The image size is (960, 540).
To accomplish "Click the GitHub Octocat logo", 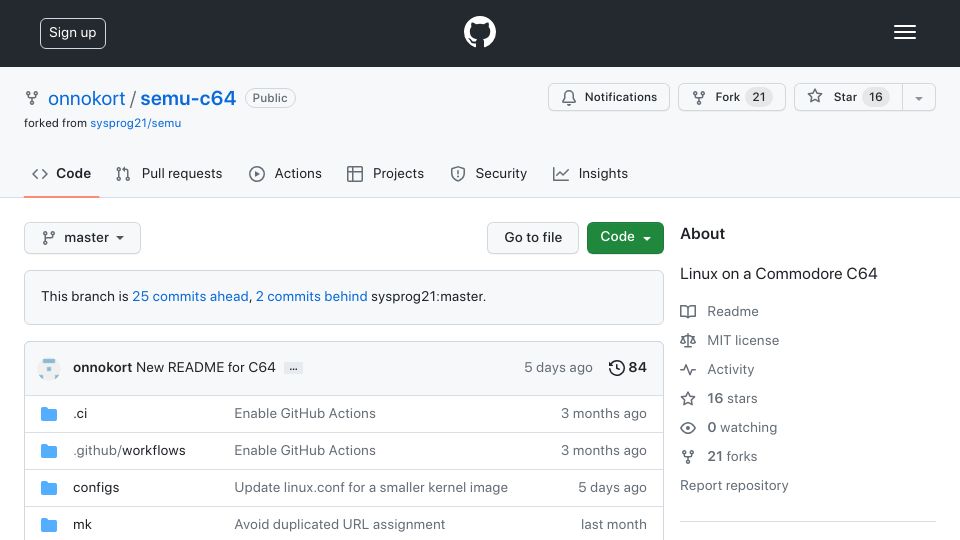I will pyautogui.click(x=479, y=32).
